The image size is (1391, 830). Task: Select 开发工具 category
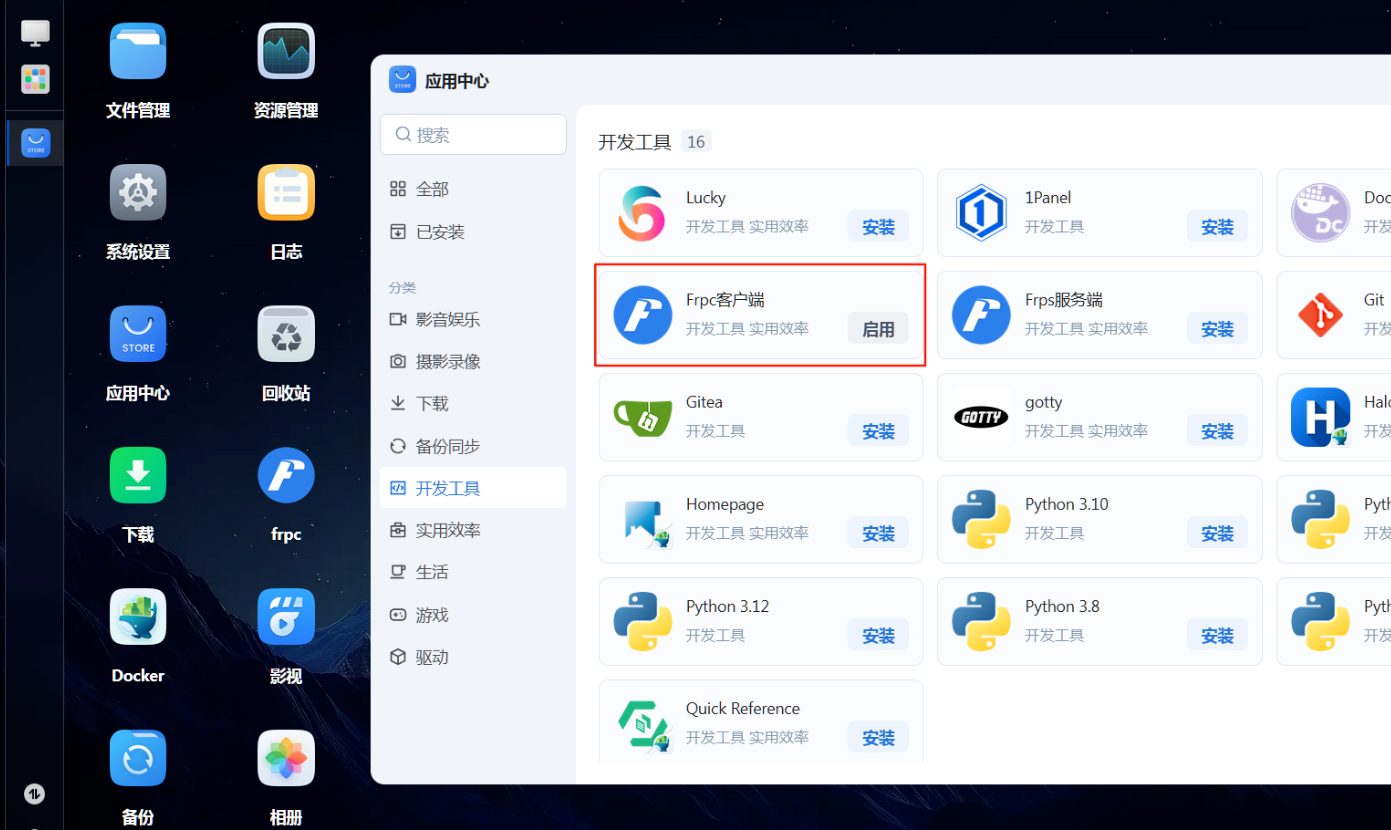click(473, 488)
